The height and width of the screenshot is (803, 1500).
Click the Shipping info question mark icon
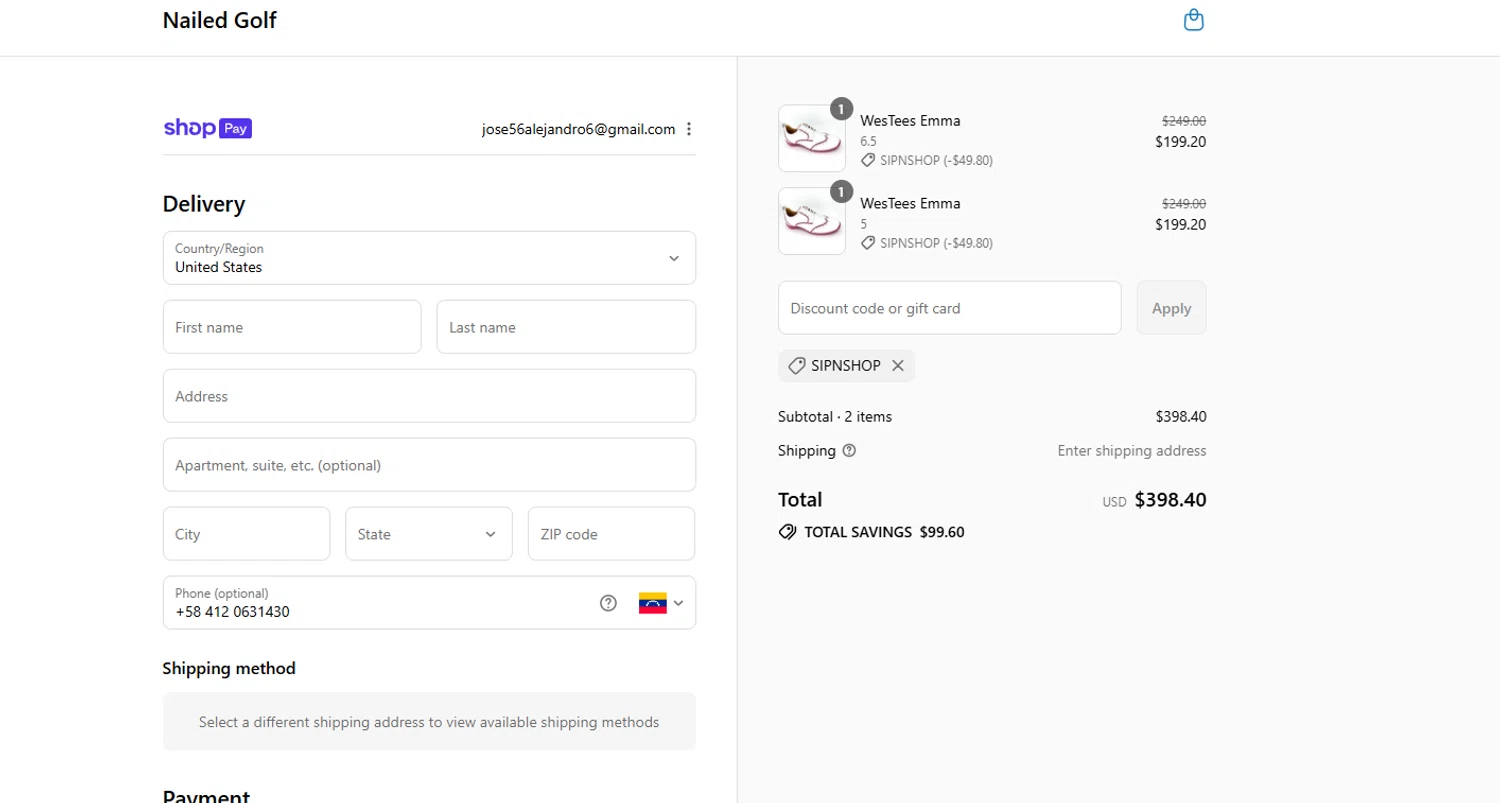pyautogui.click(x=849, y=451)
